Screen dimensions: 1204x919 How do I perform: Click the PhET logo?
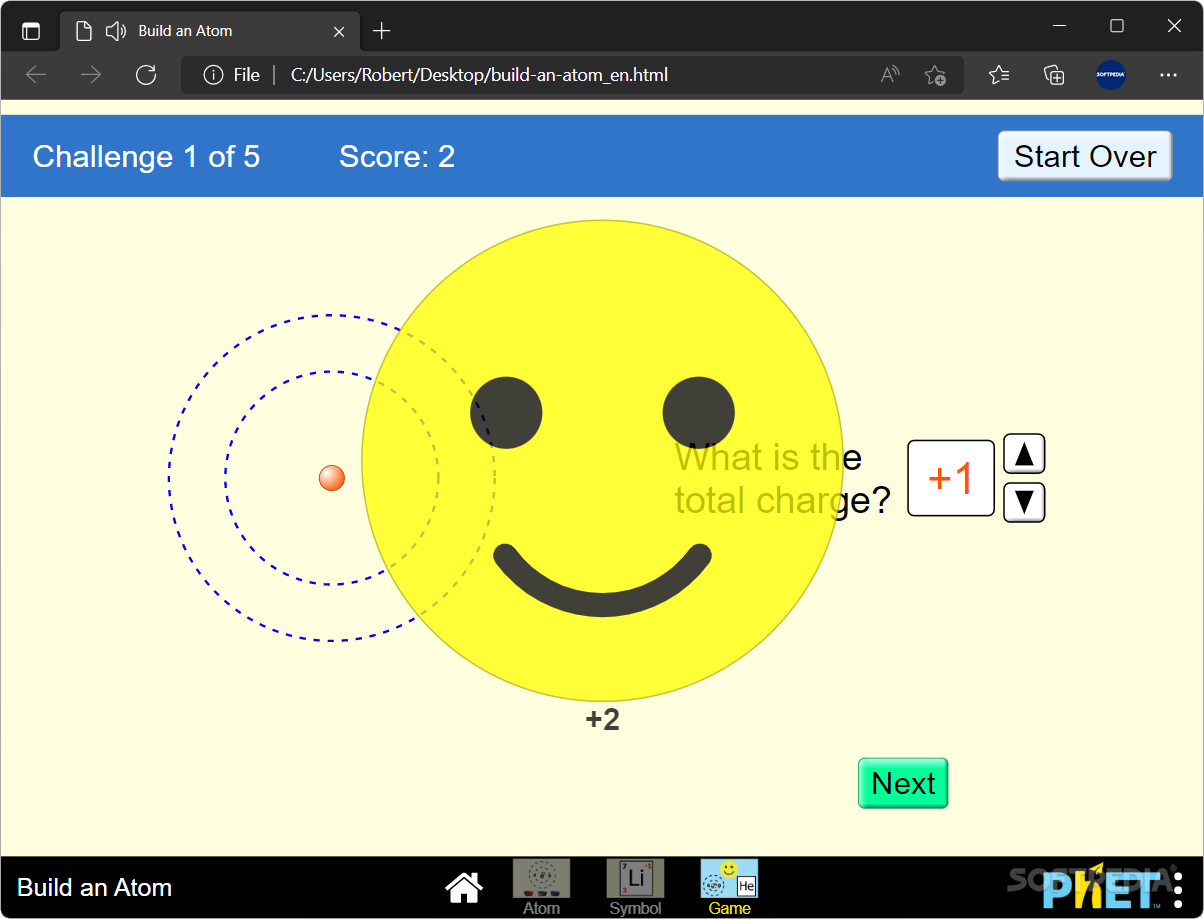pos(1100,887)
